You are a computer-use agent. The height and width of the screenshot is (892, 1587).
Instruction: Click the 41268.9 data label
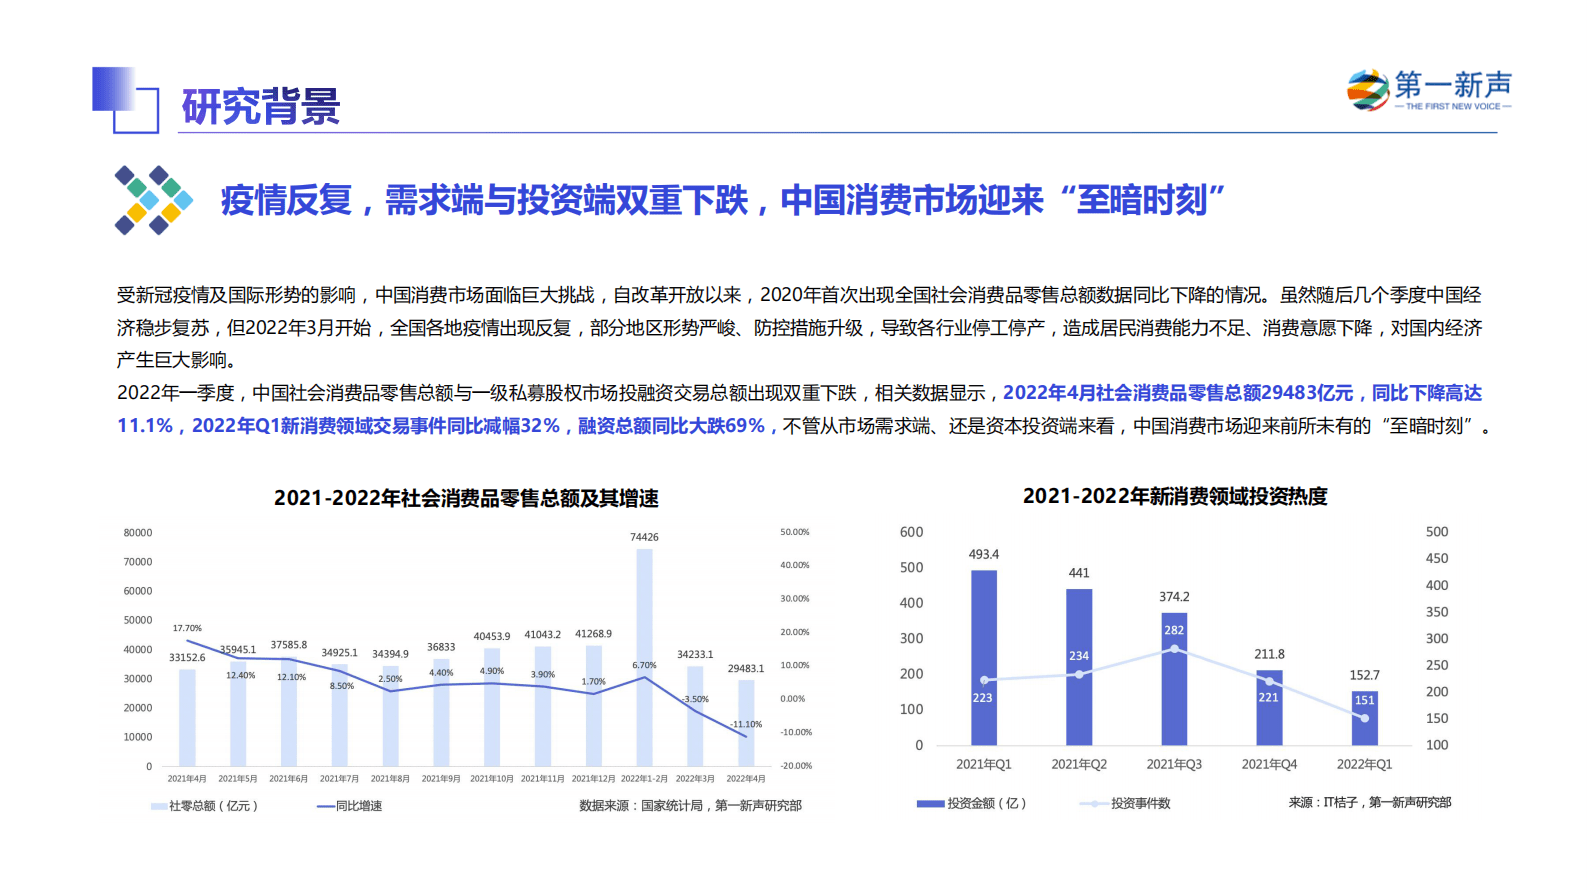[x=593, y=634]
